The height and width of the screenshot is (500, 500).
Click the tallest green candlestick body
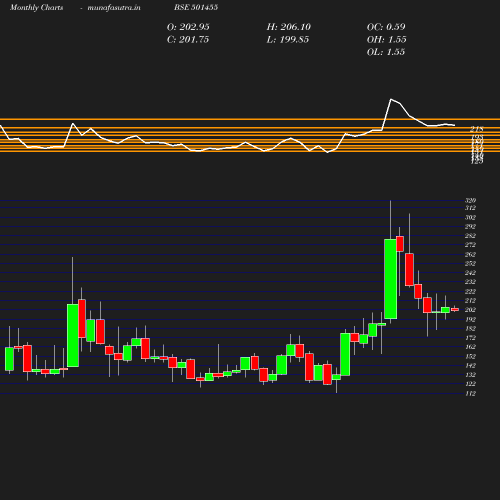click(x=391, y=279)
